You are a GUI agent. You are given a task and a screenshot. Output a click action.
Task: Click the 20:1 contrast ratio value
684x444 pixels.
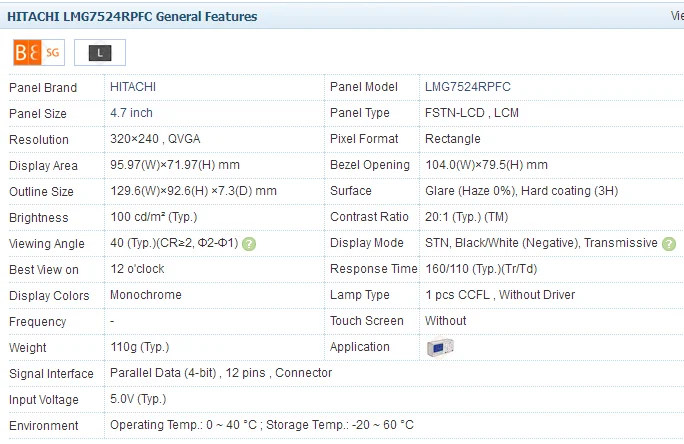click(466, 217)
